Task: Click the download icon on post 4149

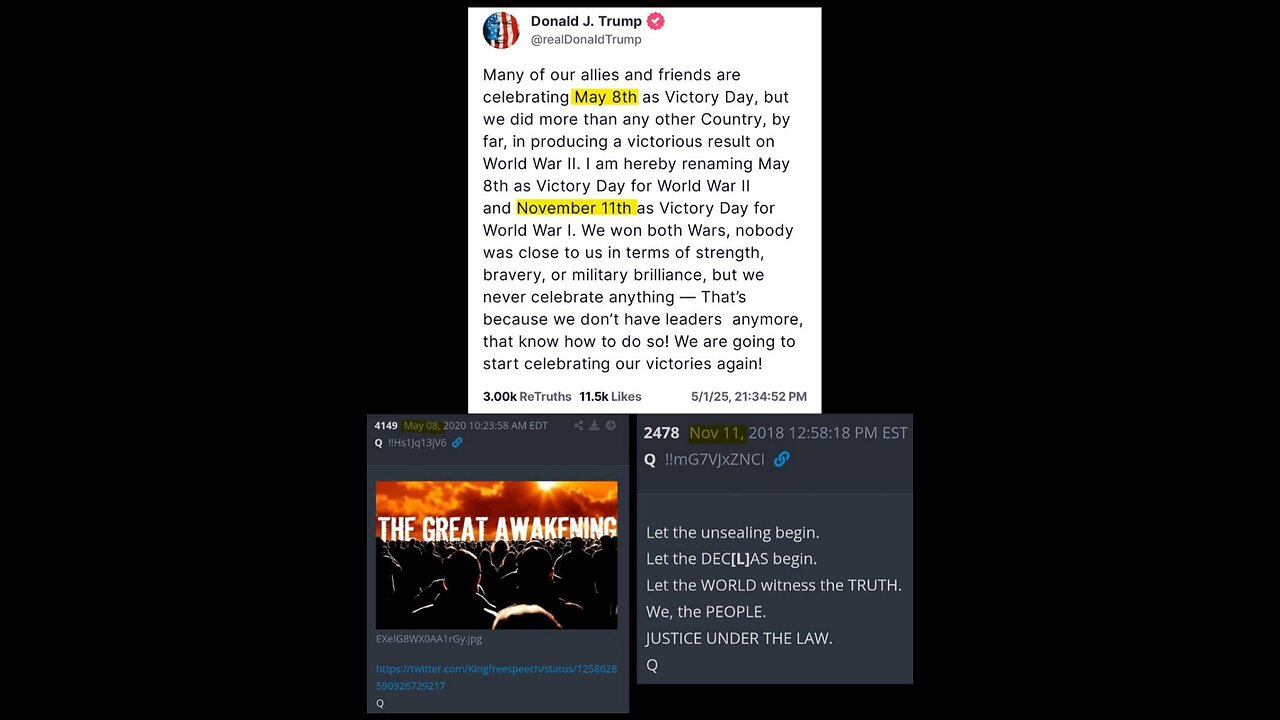Action: (594, 425)
